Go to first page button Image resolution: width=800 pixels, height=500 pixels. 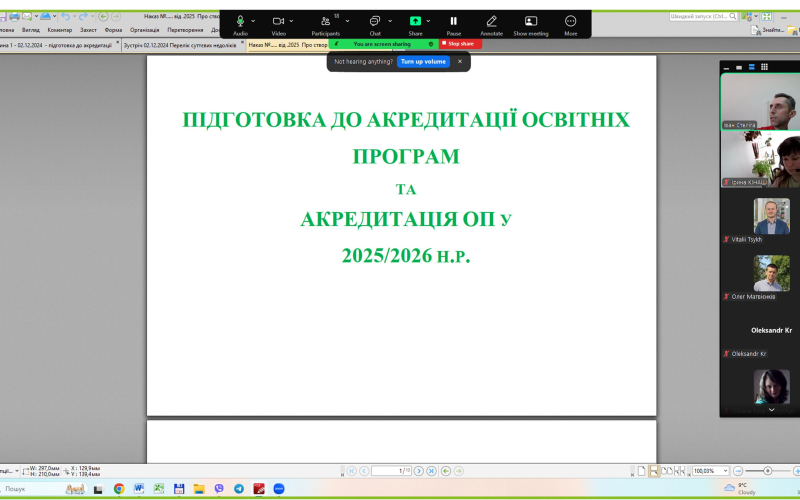pos(352,471)
